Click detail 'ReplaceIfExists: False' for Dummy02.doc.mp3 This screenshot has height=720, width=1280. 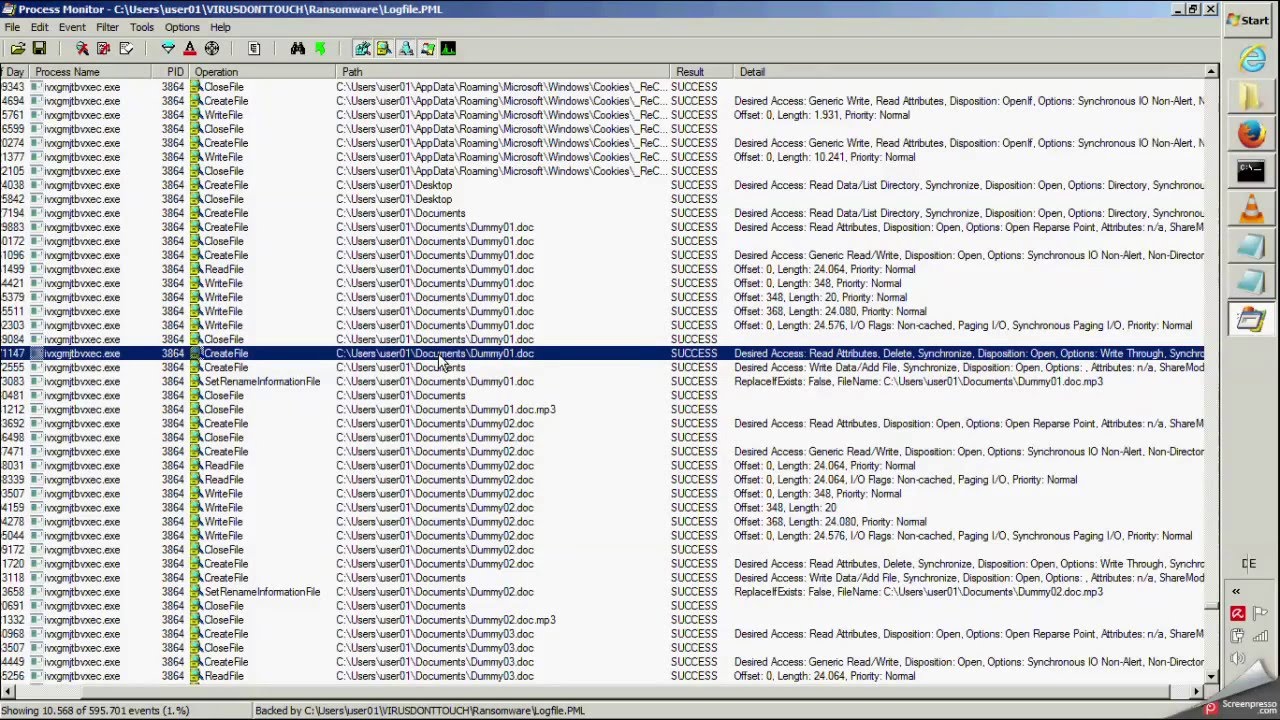918,591
